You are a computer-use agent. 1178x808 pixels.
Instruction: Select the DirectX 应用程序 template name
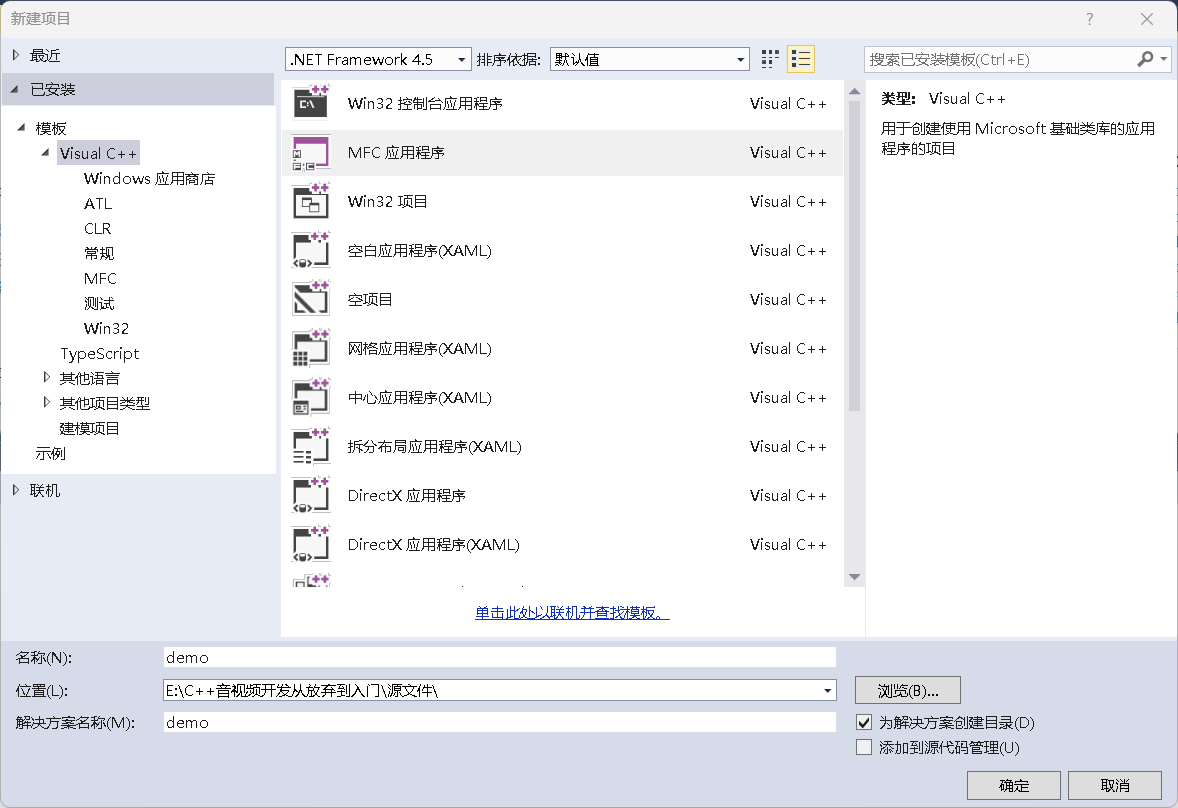tap(406, 496)
